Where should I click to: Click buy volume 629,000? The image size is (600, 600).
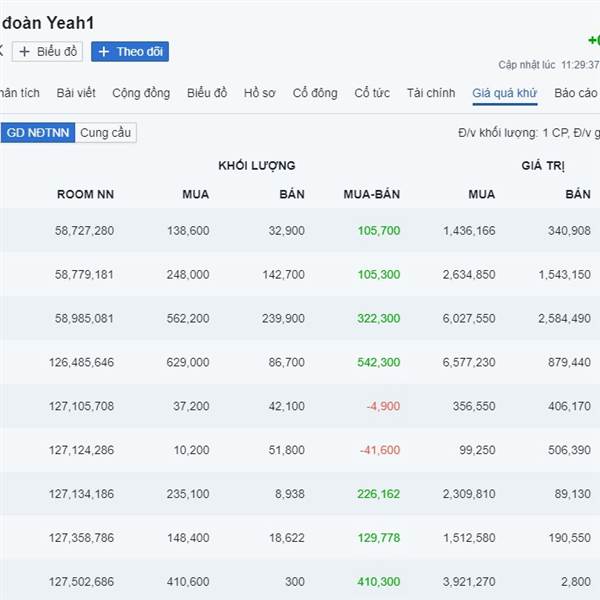click(x=188, y=362)
